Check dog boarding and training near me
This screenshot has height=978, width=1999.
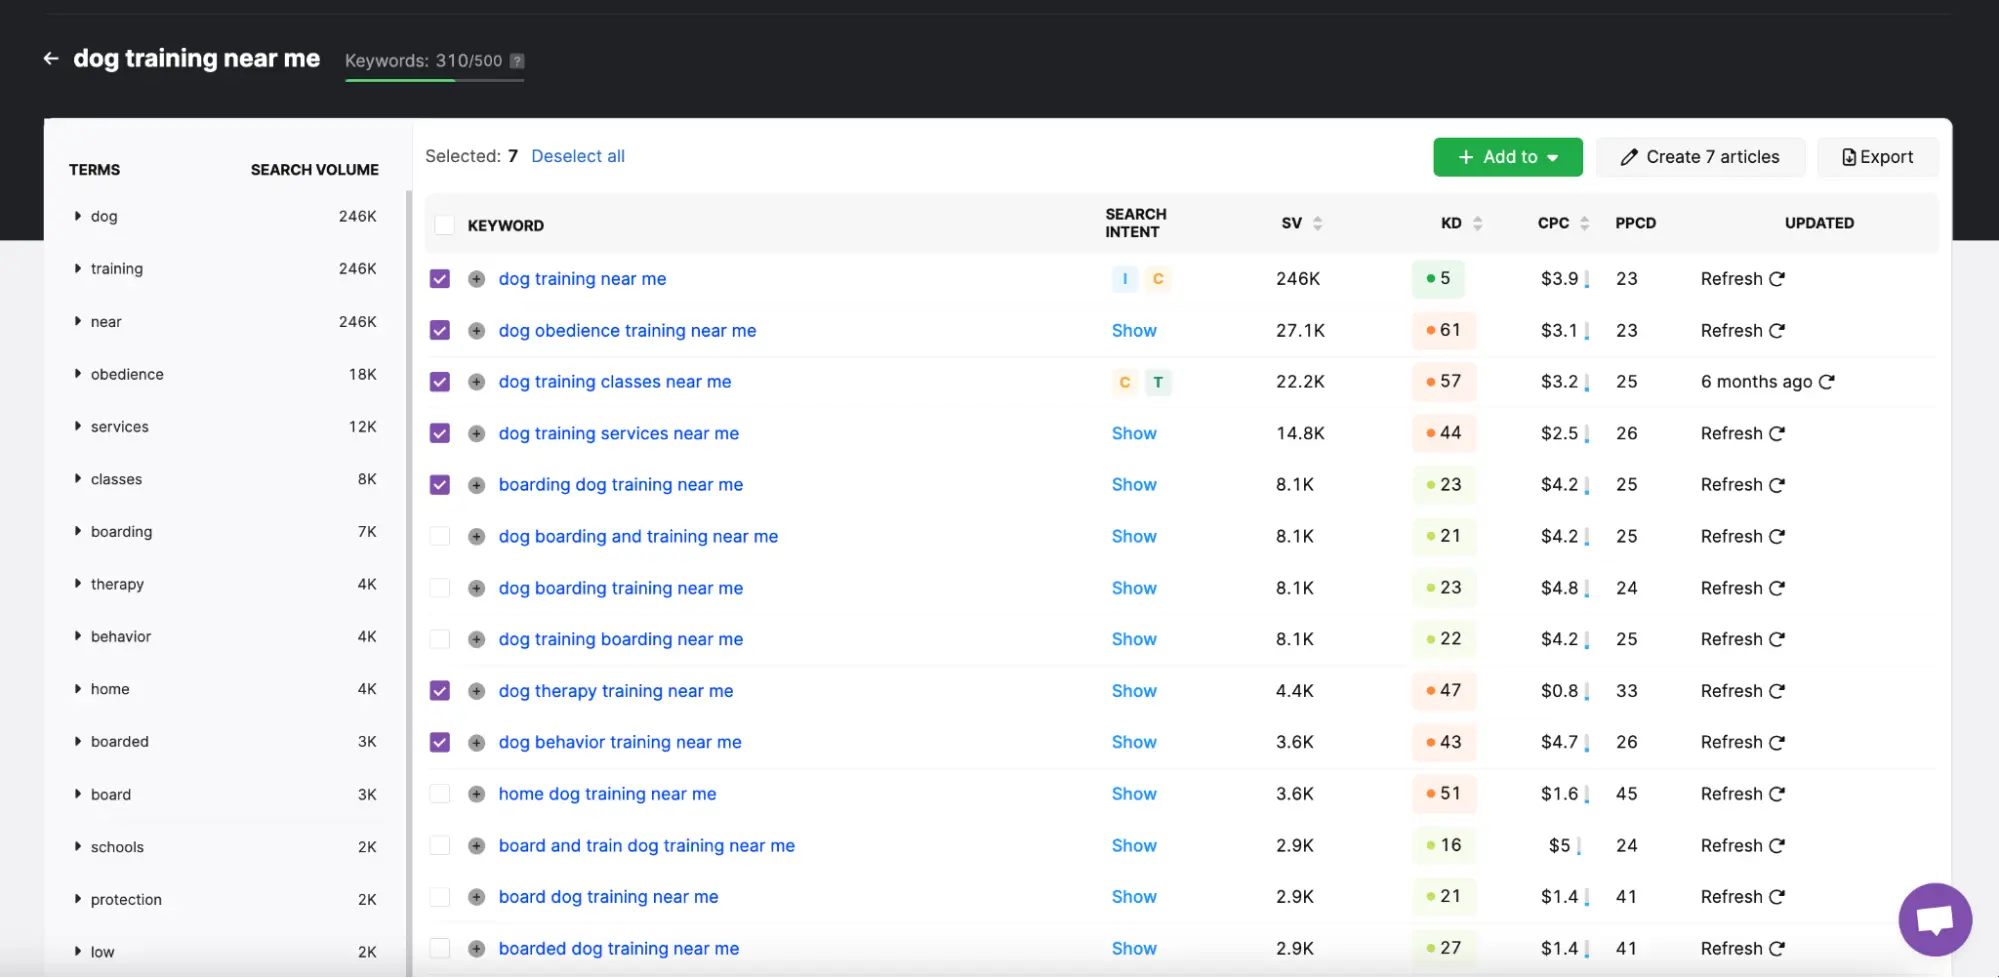(440, 537)
